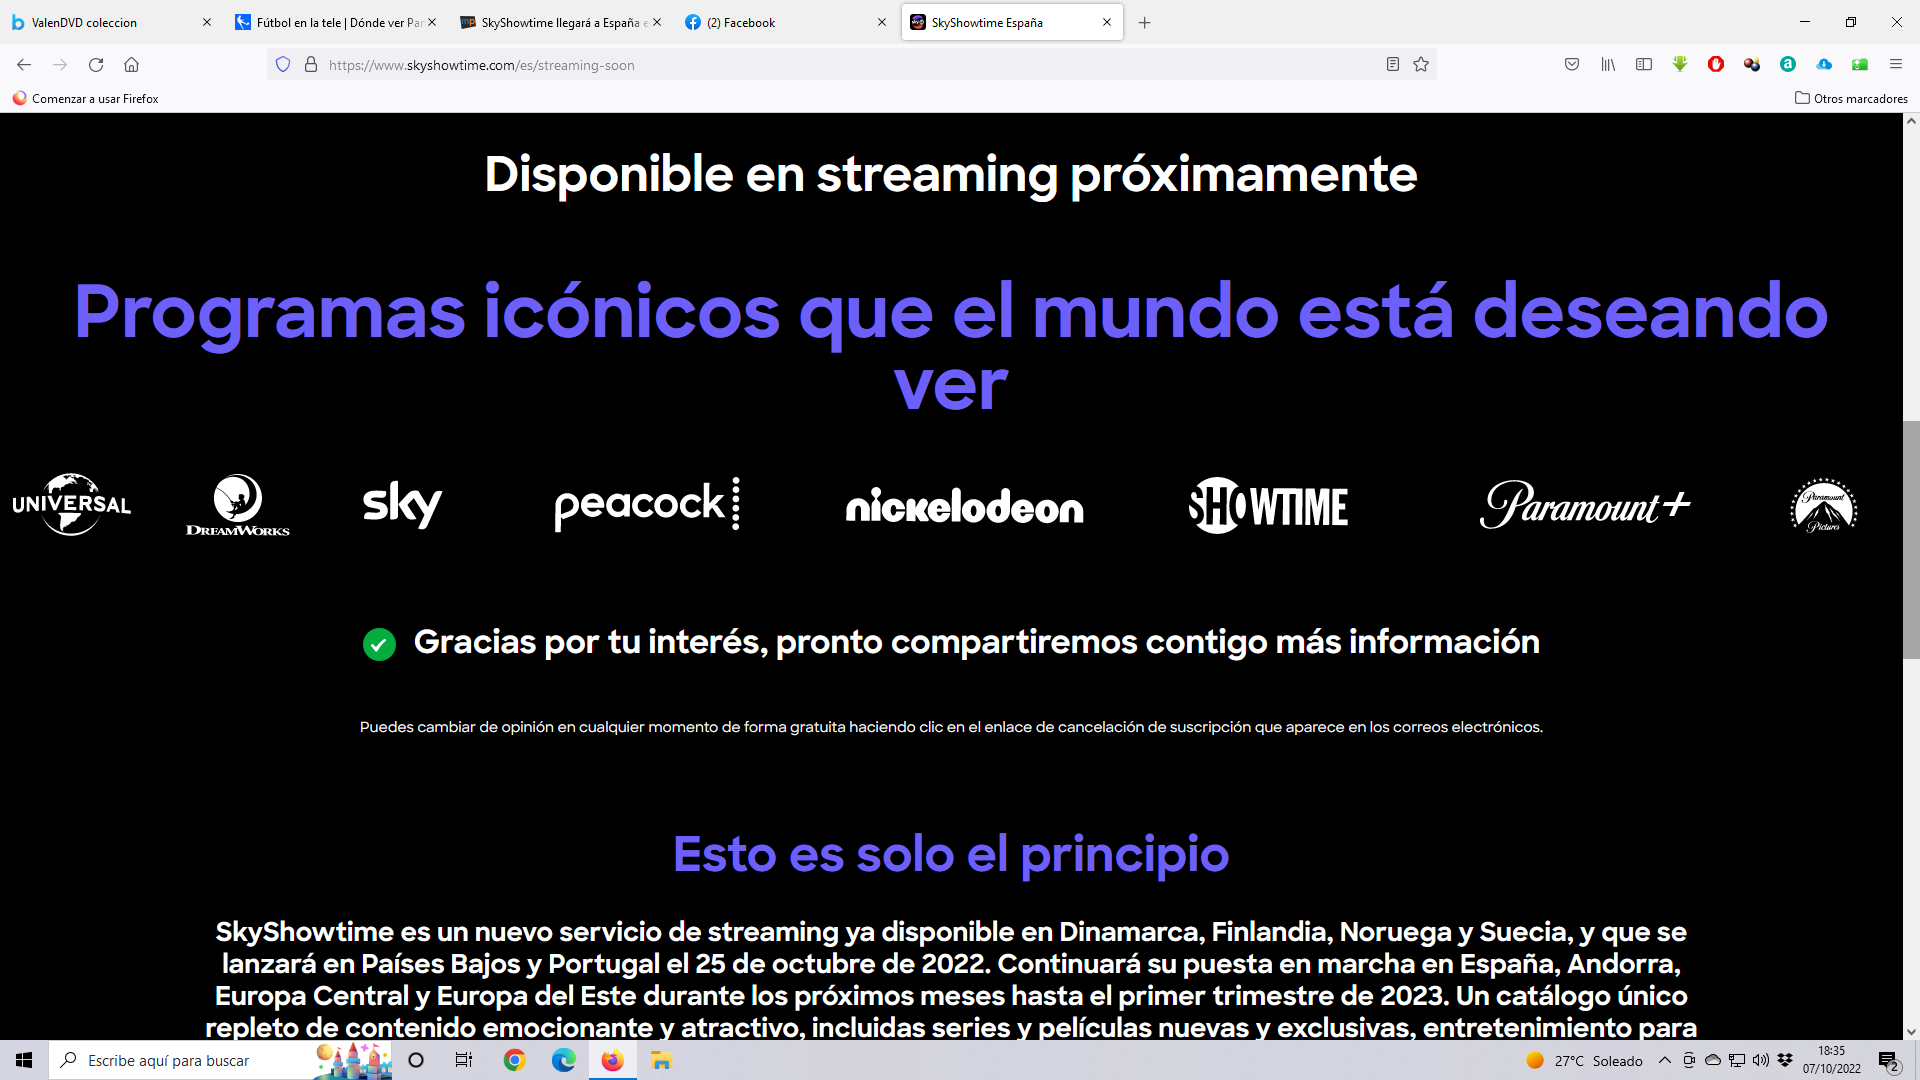Close the ValenDVD coleccion tab
This screenshot has width=1920, height=1080.
[x=207, y=22]
